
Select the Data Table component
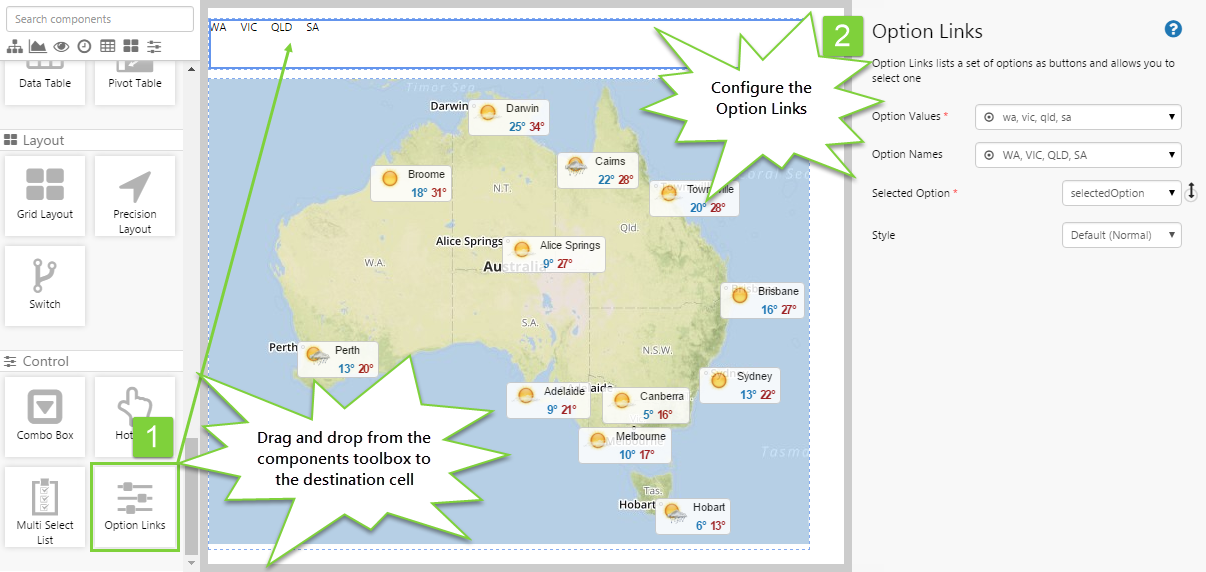click(x=45, y=82)
